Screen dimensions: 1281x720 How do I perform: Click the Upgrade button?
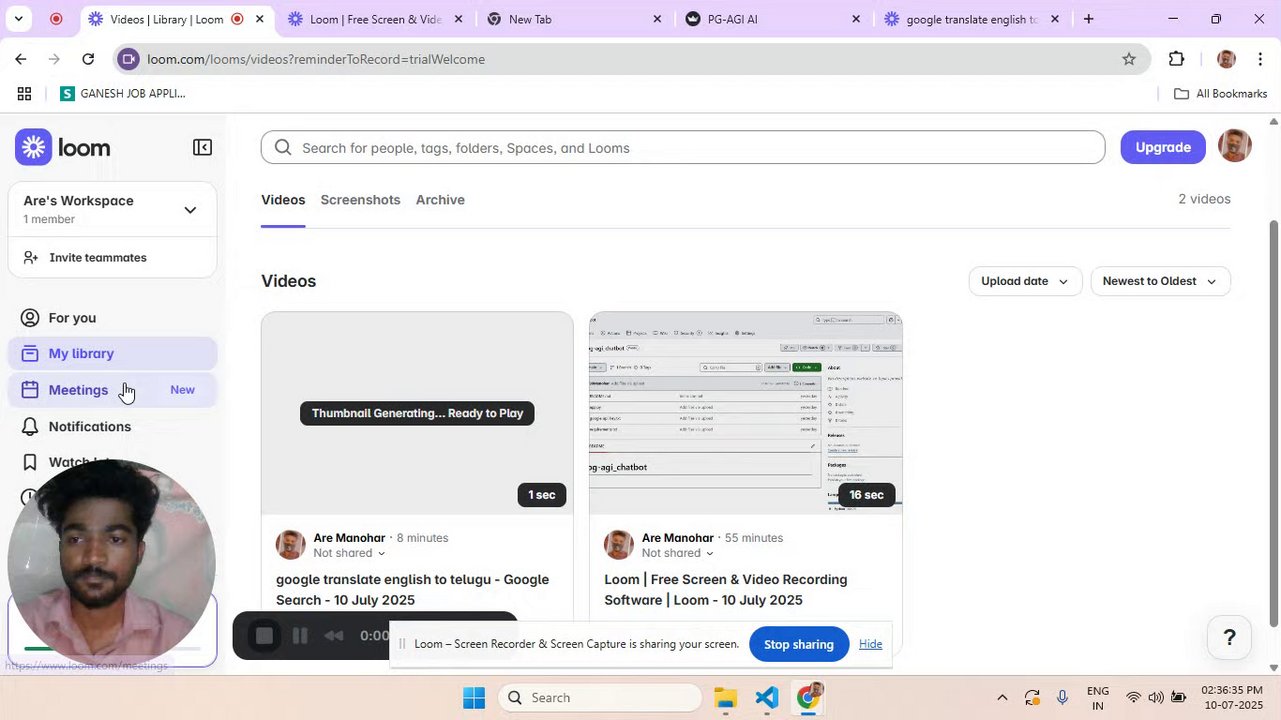pyautogui.click(x=1163, y=147)
